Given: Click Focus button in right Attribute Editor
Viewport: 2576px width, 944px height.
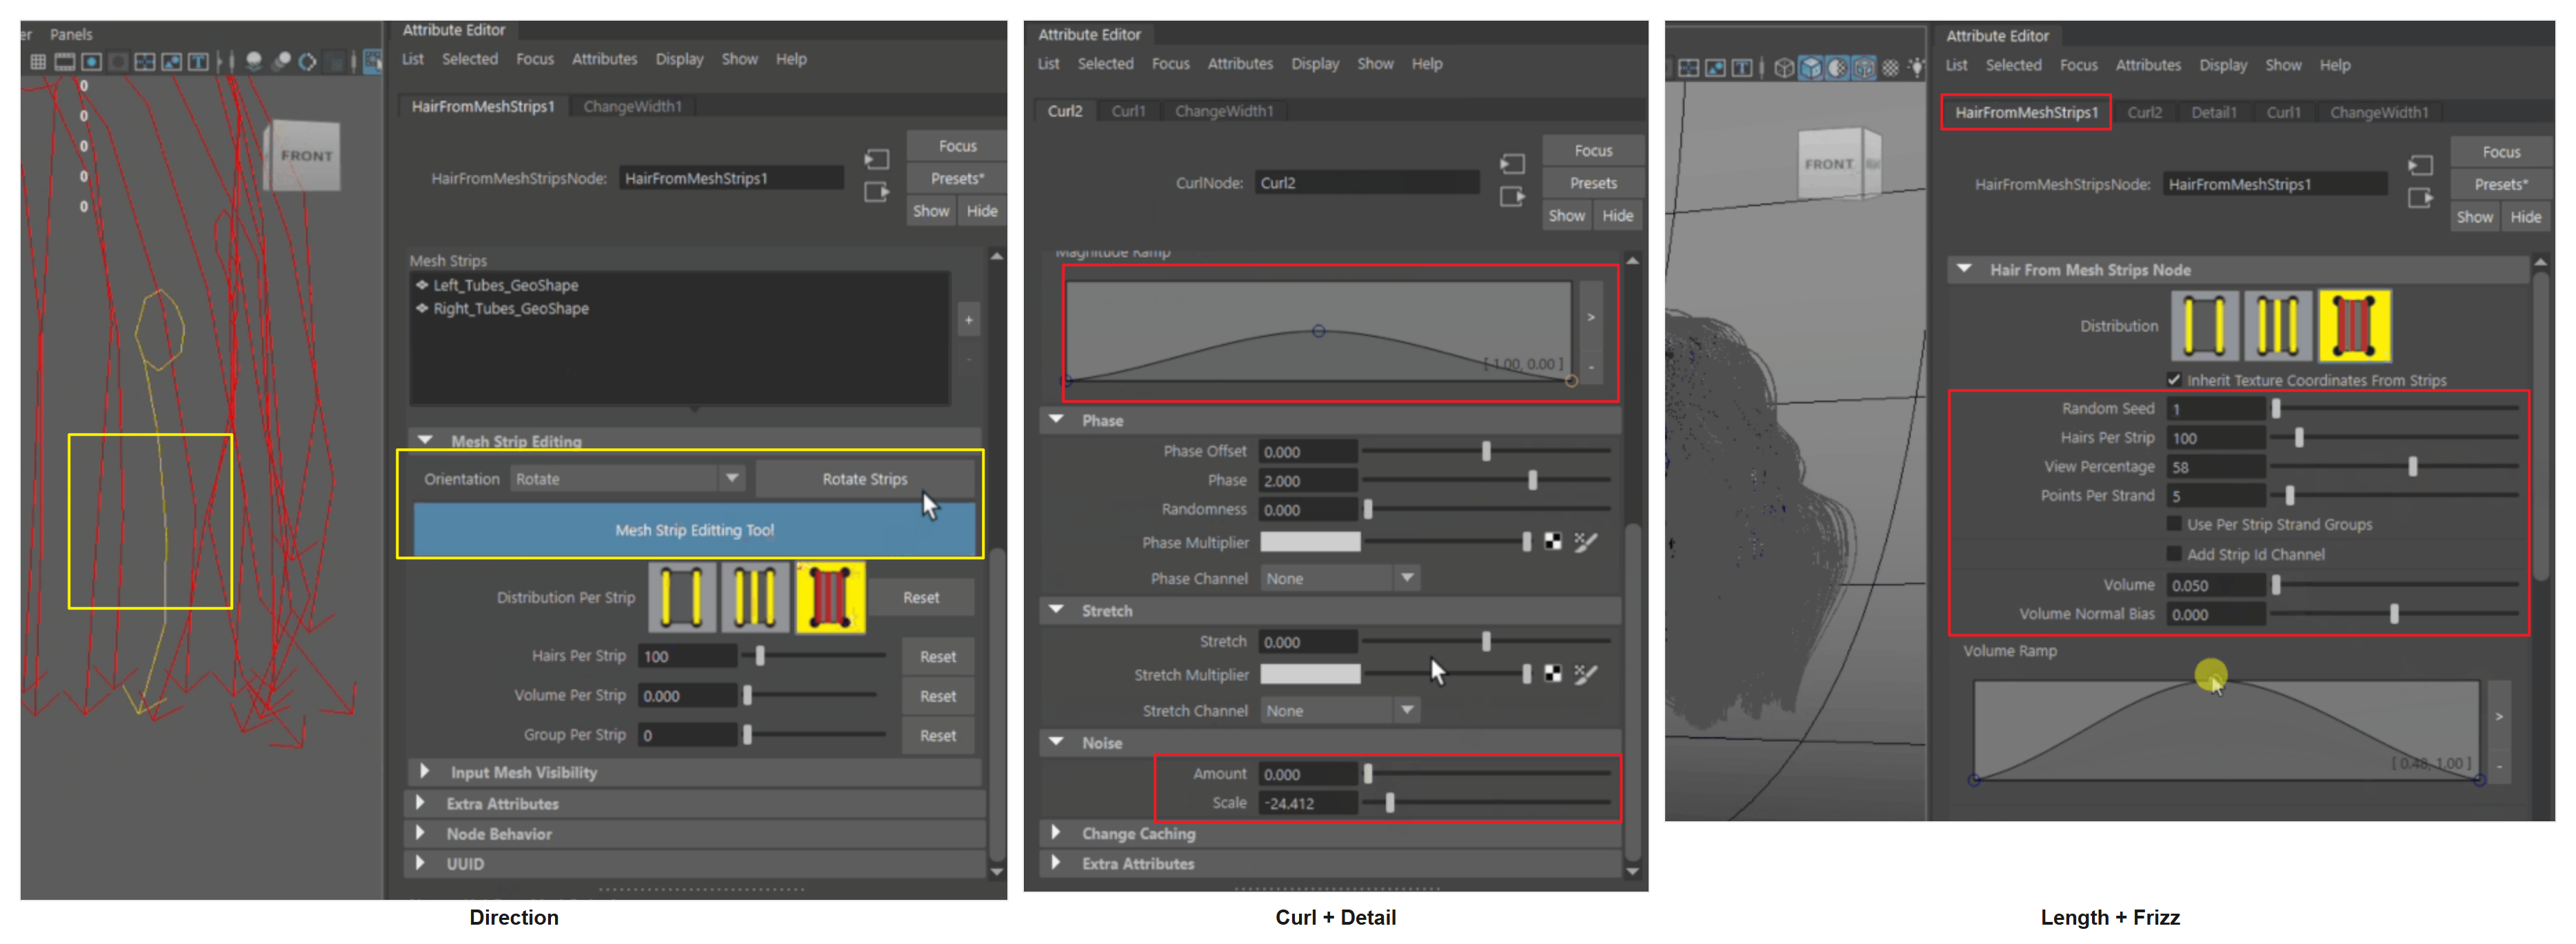Looking at the screenshot, I should click(2501, 152).
